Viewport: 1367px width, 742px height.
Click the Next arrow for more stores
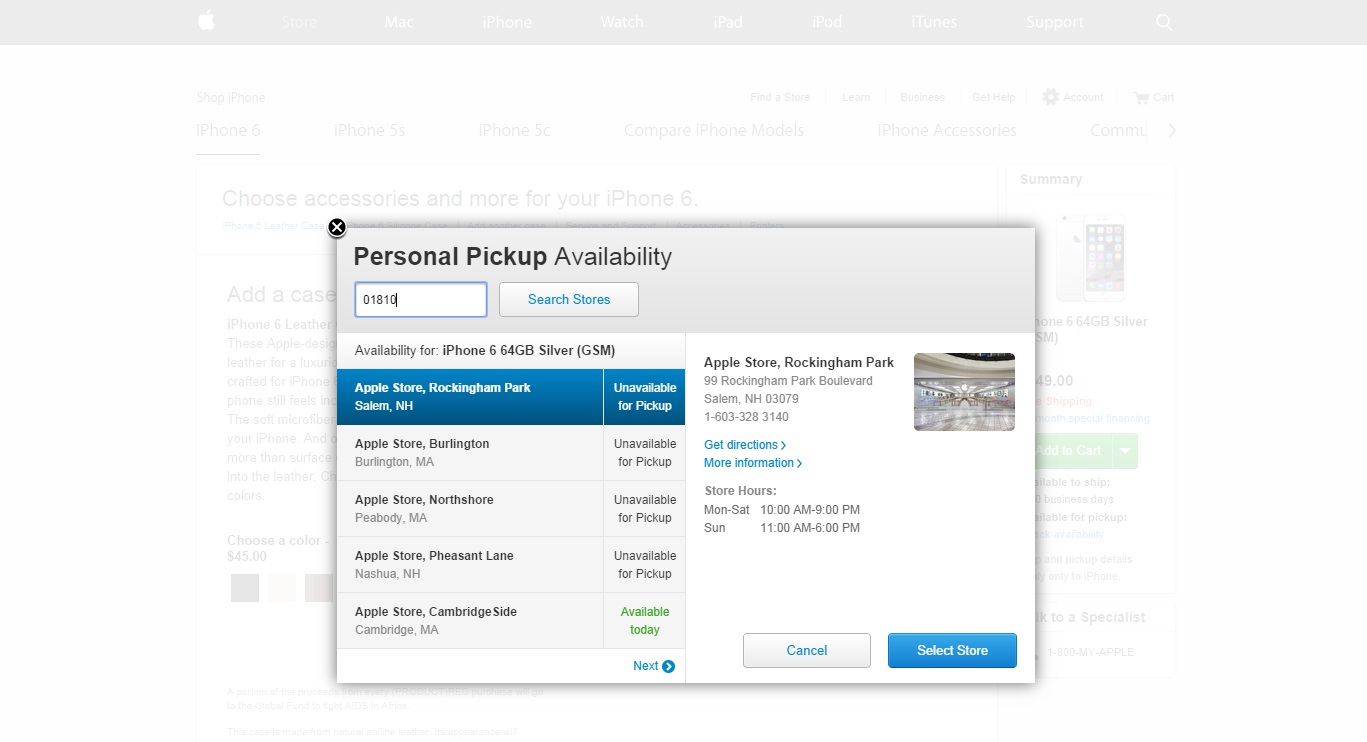pos(654,666)
